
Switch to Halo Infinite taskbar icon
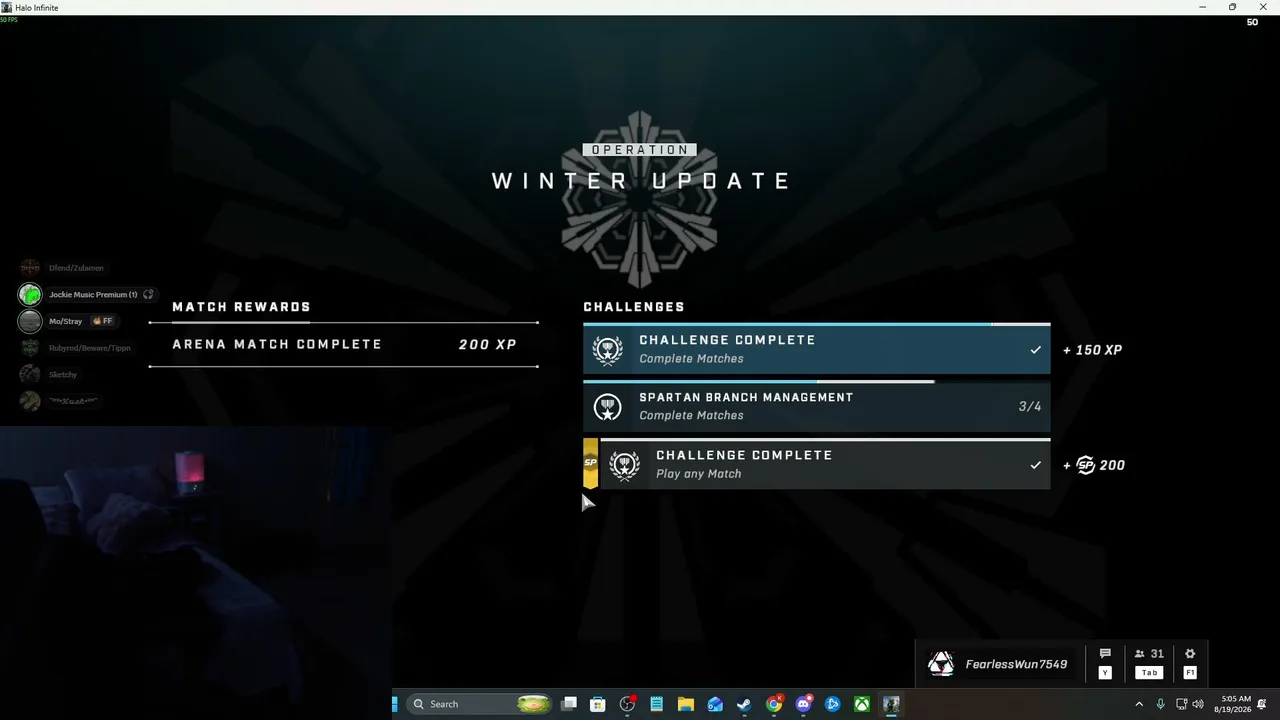891,704
